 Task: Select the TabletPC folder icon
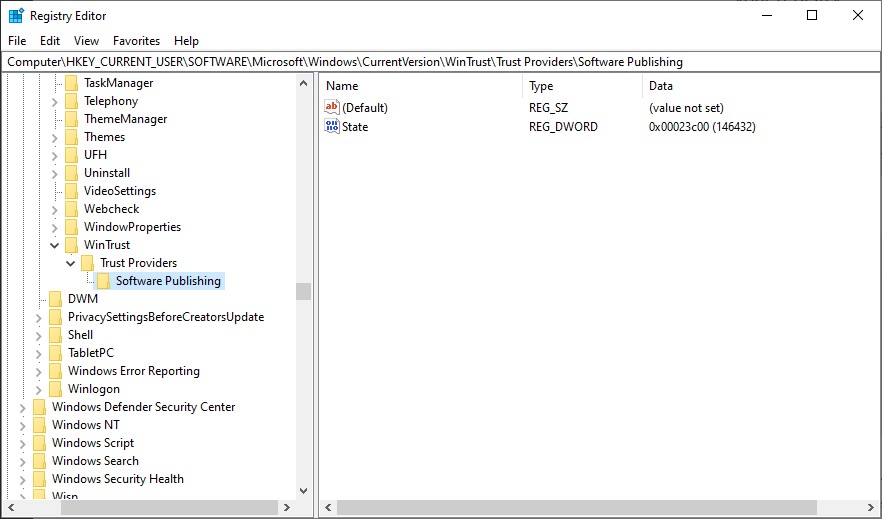click(x=55, y=353)
